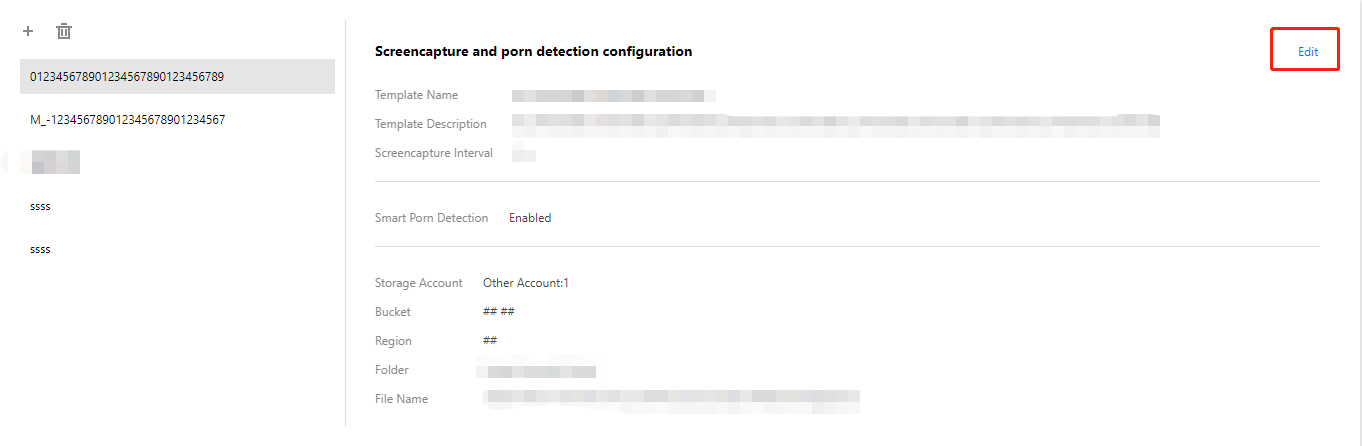Viewport: 1362px width, 446px height.
Task: Click the blurred Template Description value
Action: 835,124
